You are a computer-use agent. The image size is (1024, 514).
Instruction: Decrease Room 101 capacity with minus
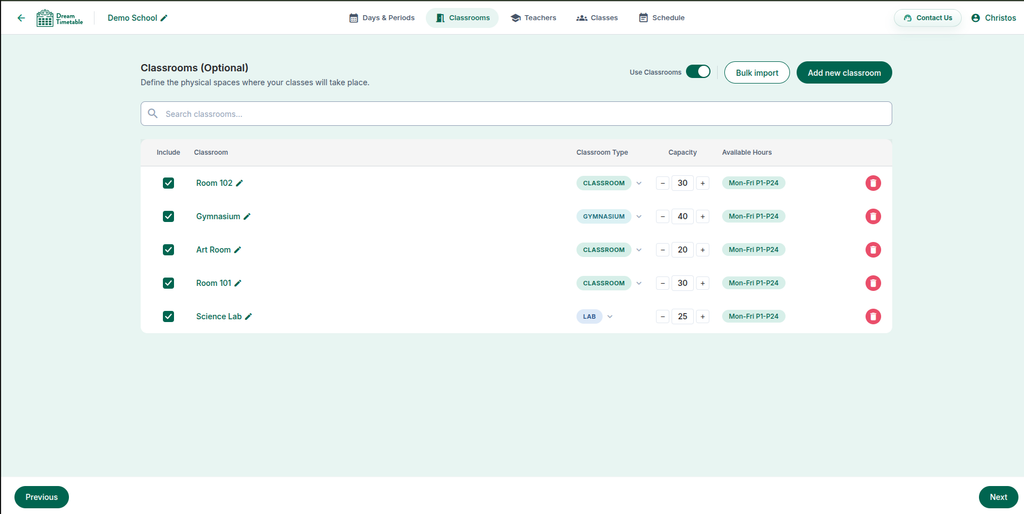coord(662,283)
